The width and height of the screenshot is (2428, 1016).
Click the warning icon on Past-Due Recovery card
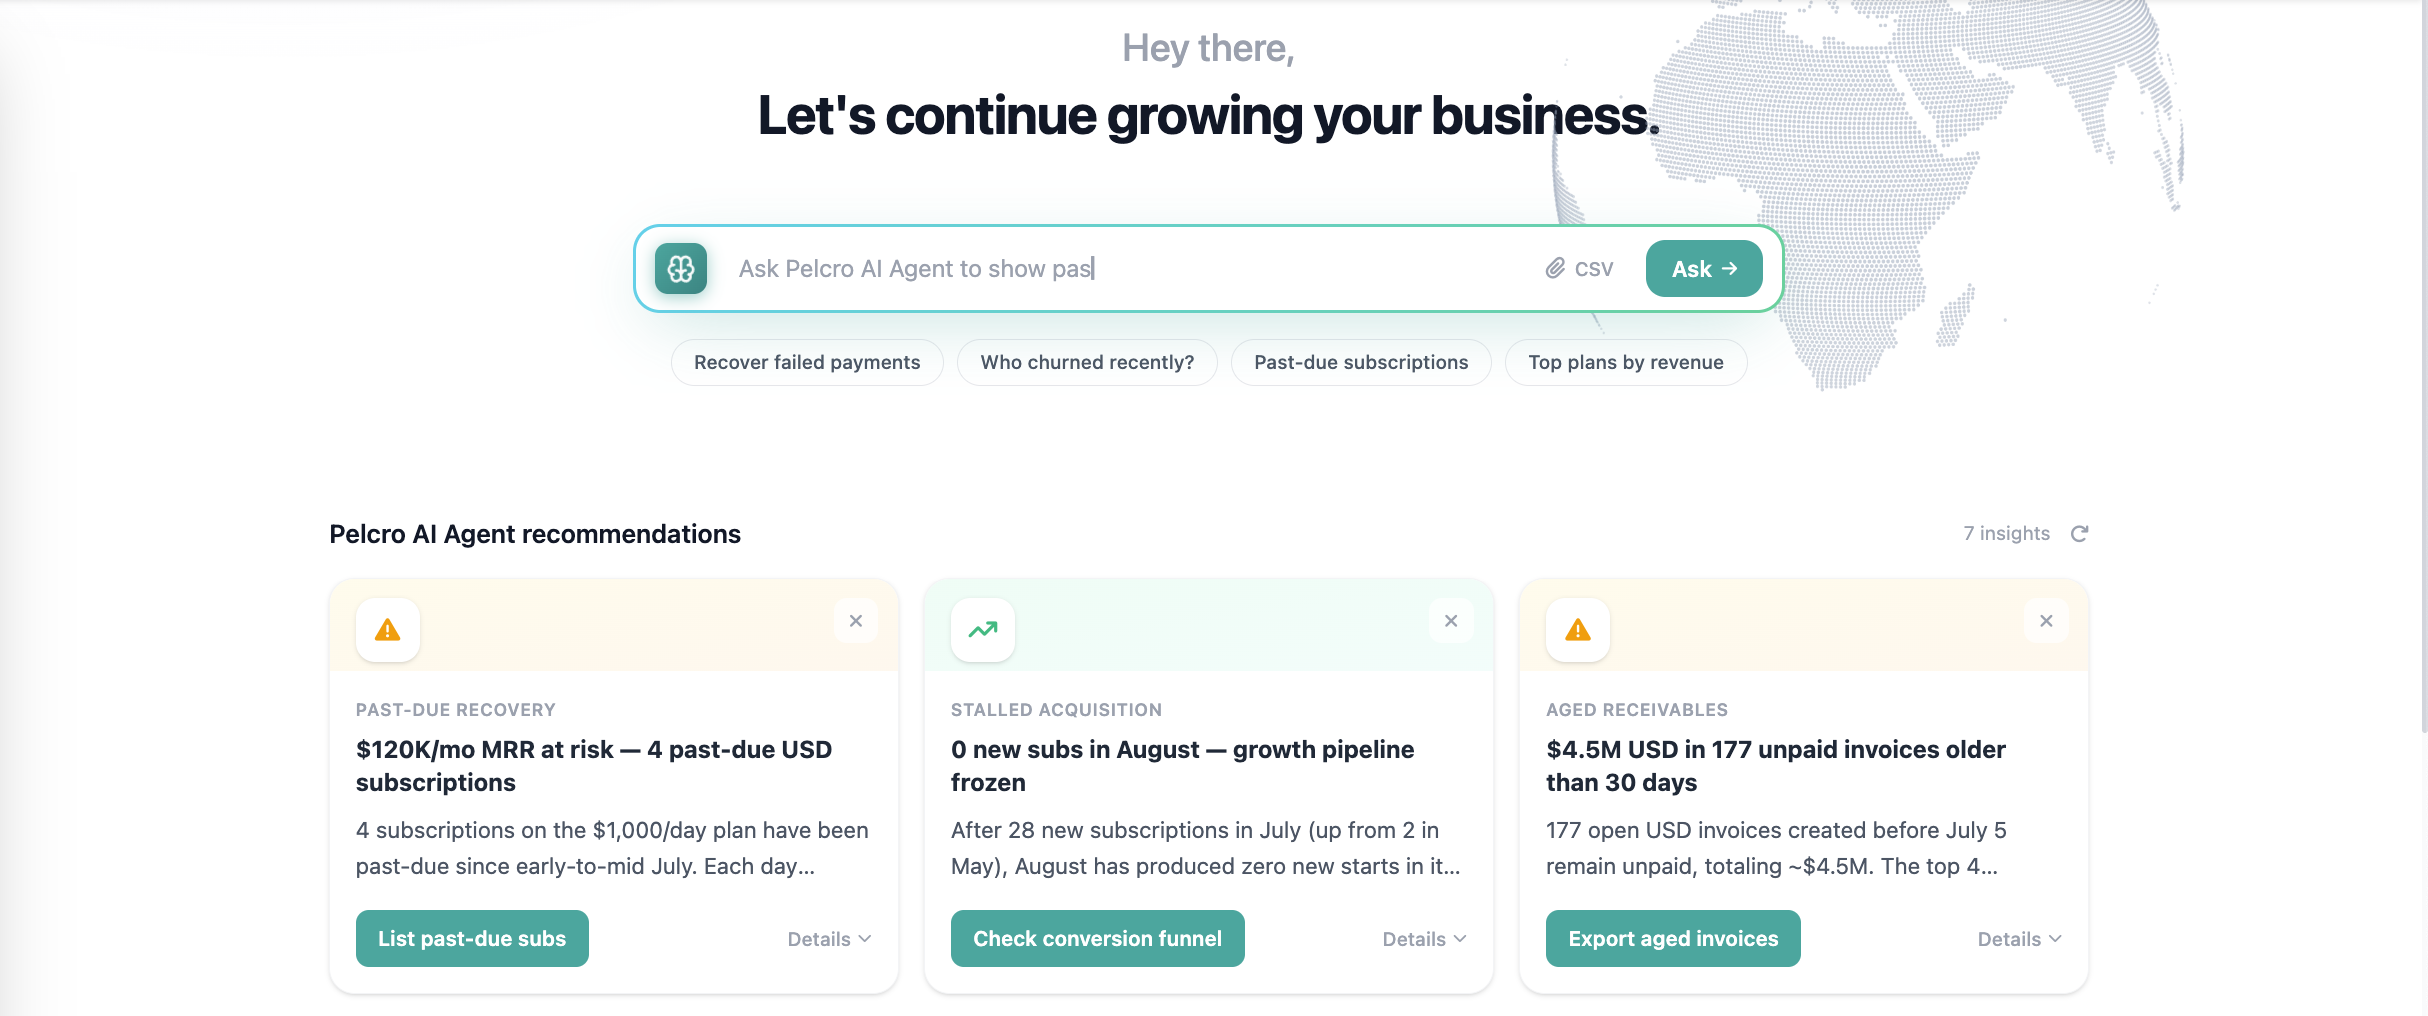coord(388,630)
